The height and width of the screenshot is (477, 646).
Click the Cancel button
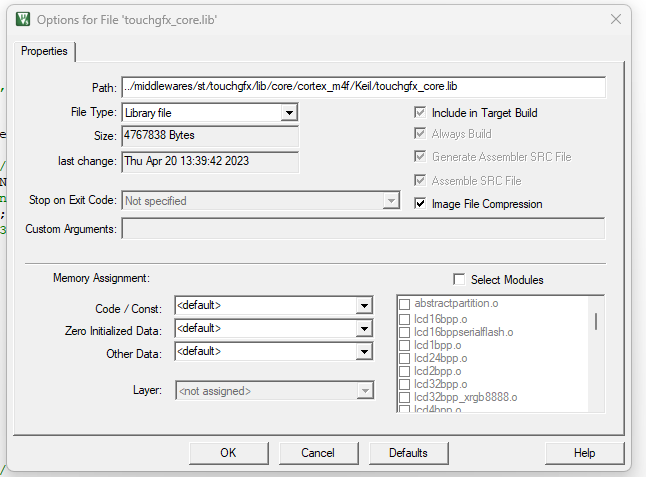tap(318, 453)
